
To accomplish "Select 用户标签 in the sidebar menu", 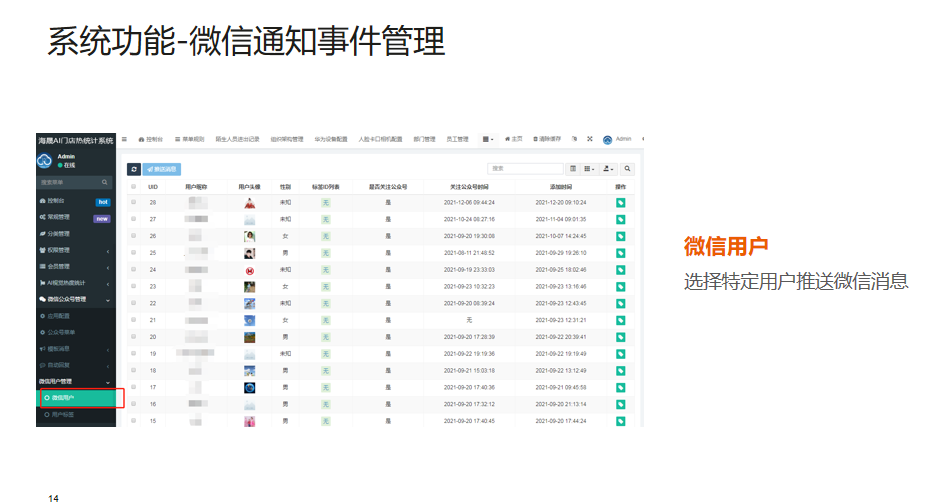I will pos(62,414).
